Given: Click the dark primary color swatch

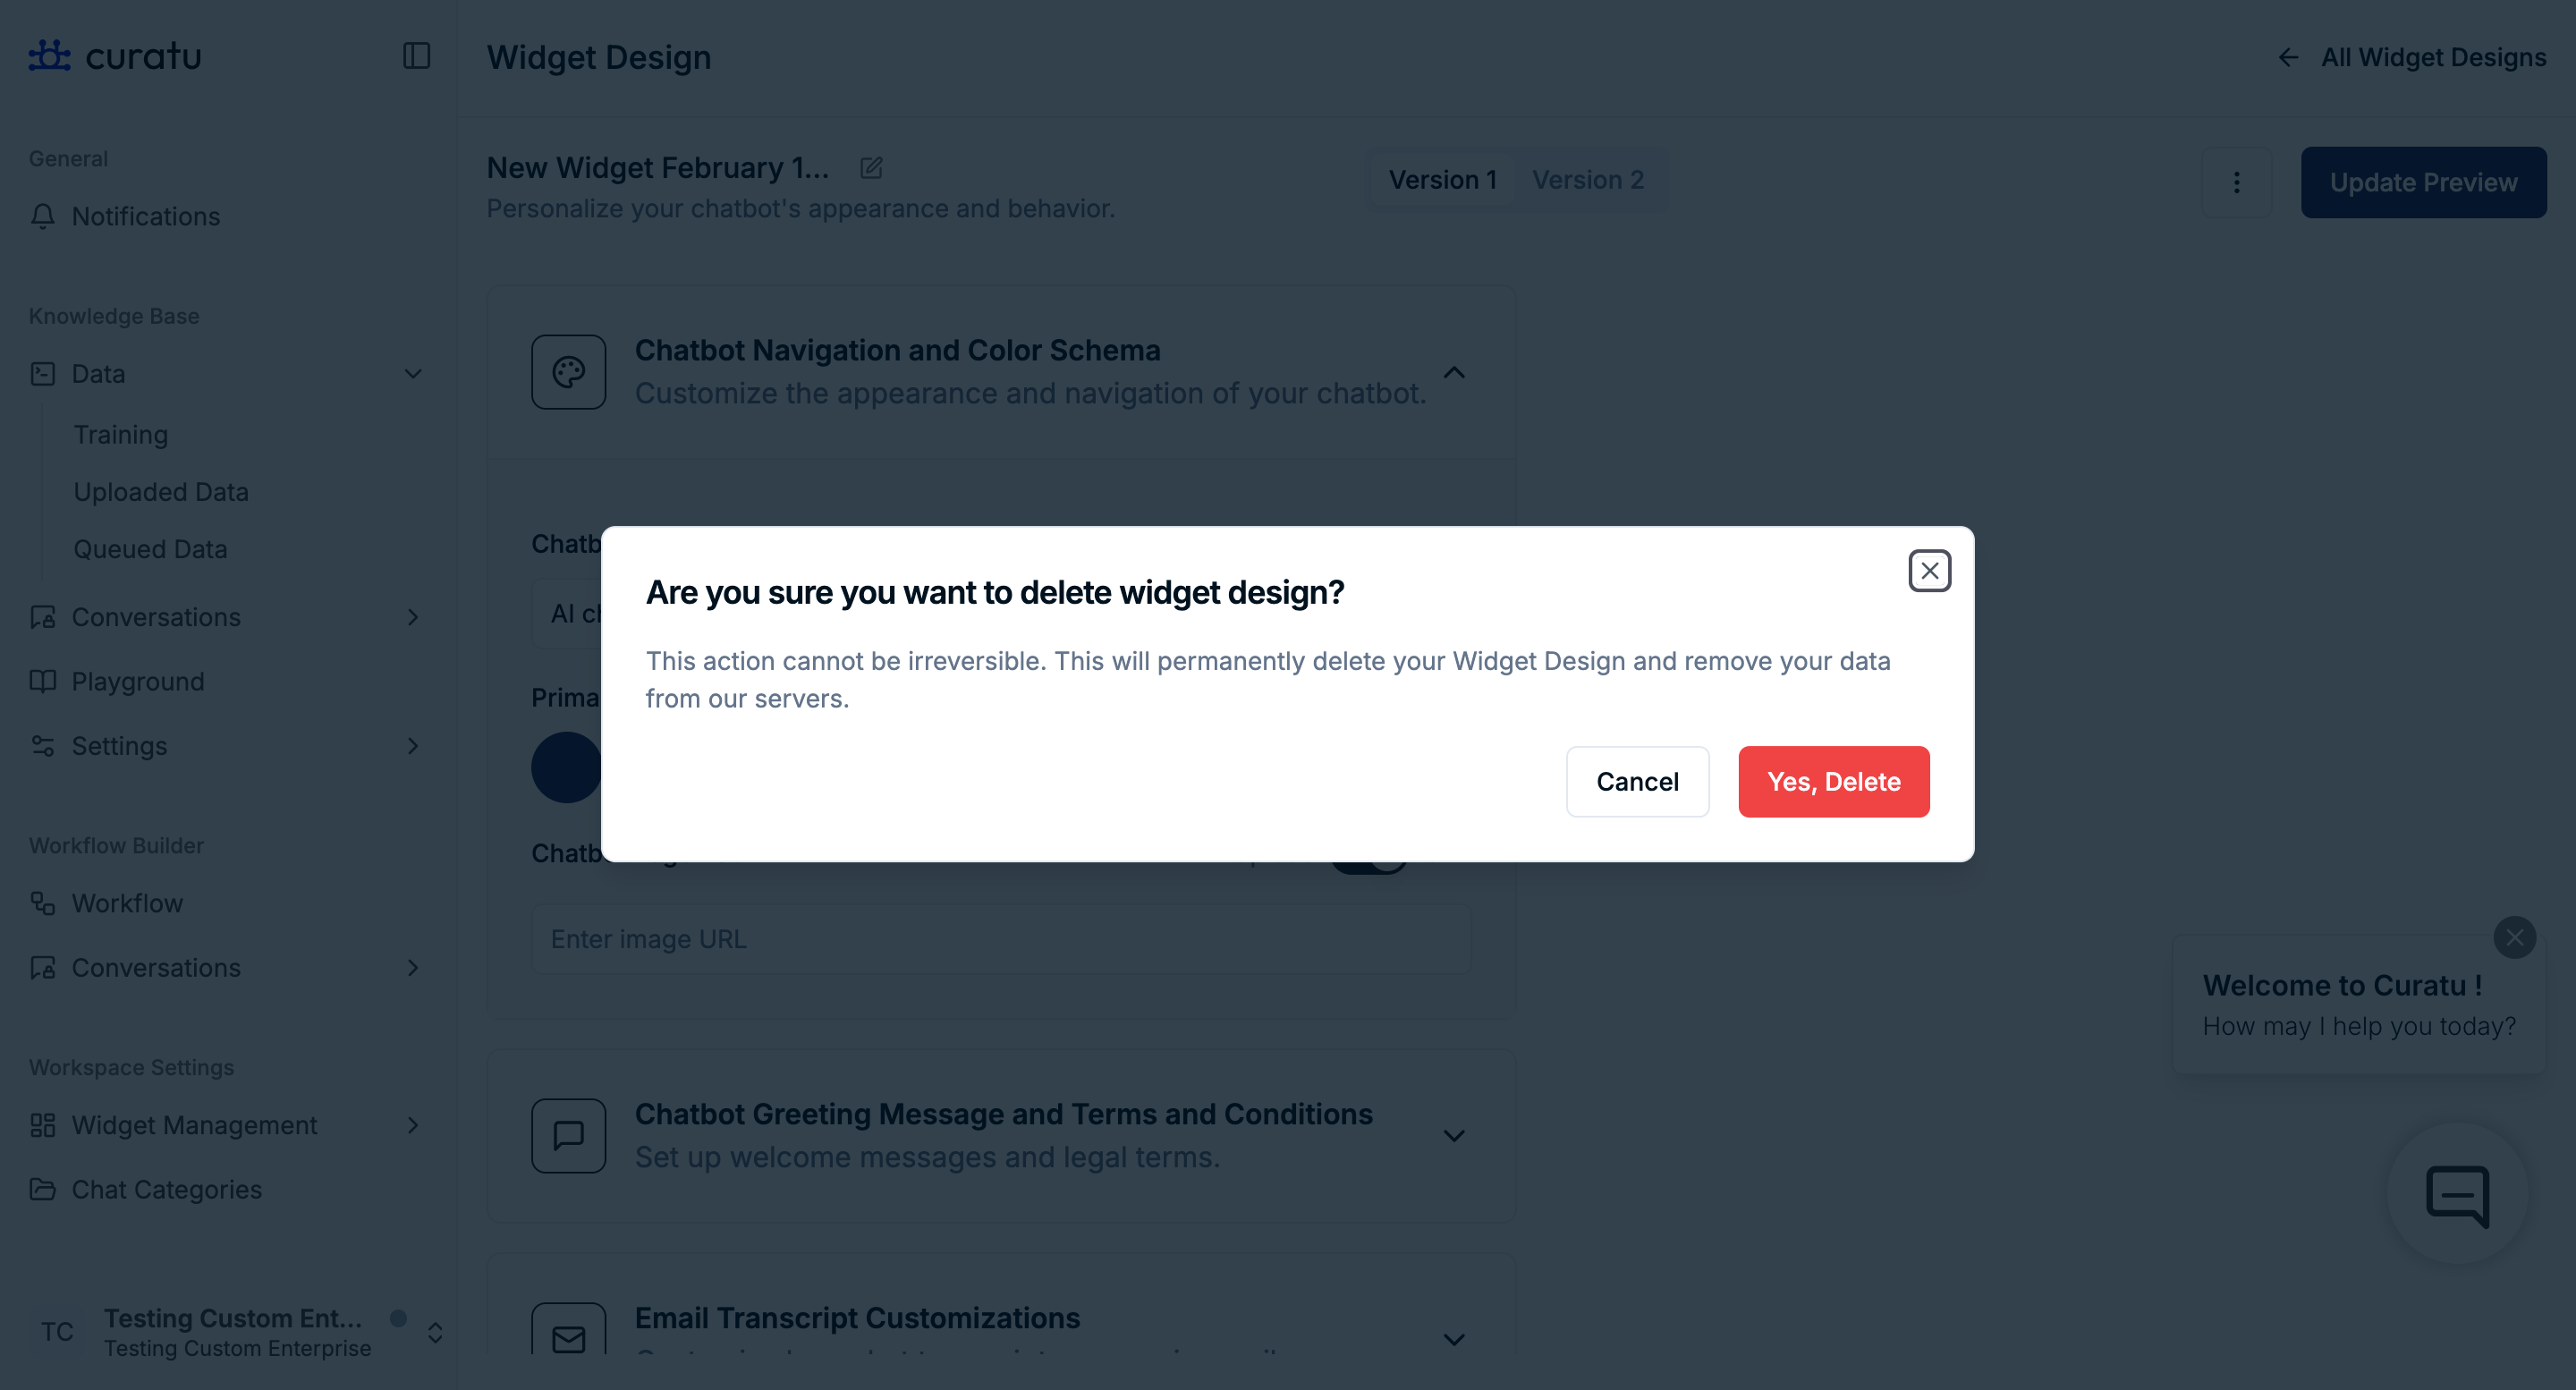Looking at the screenshot, I should click(x=566, y=767).
